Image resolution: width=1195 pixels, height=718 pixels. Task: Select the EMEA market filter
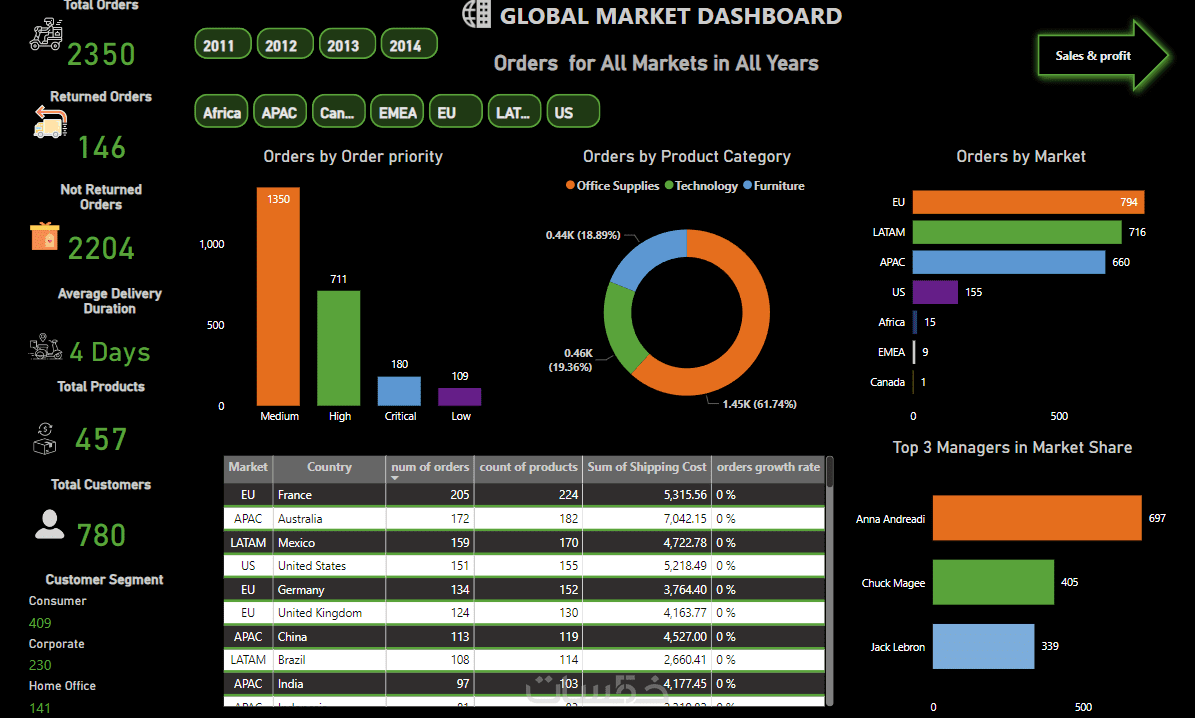coord(397,111)
